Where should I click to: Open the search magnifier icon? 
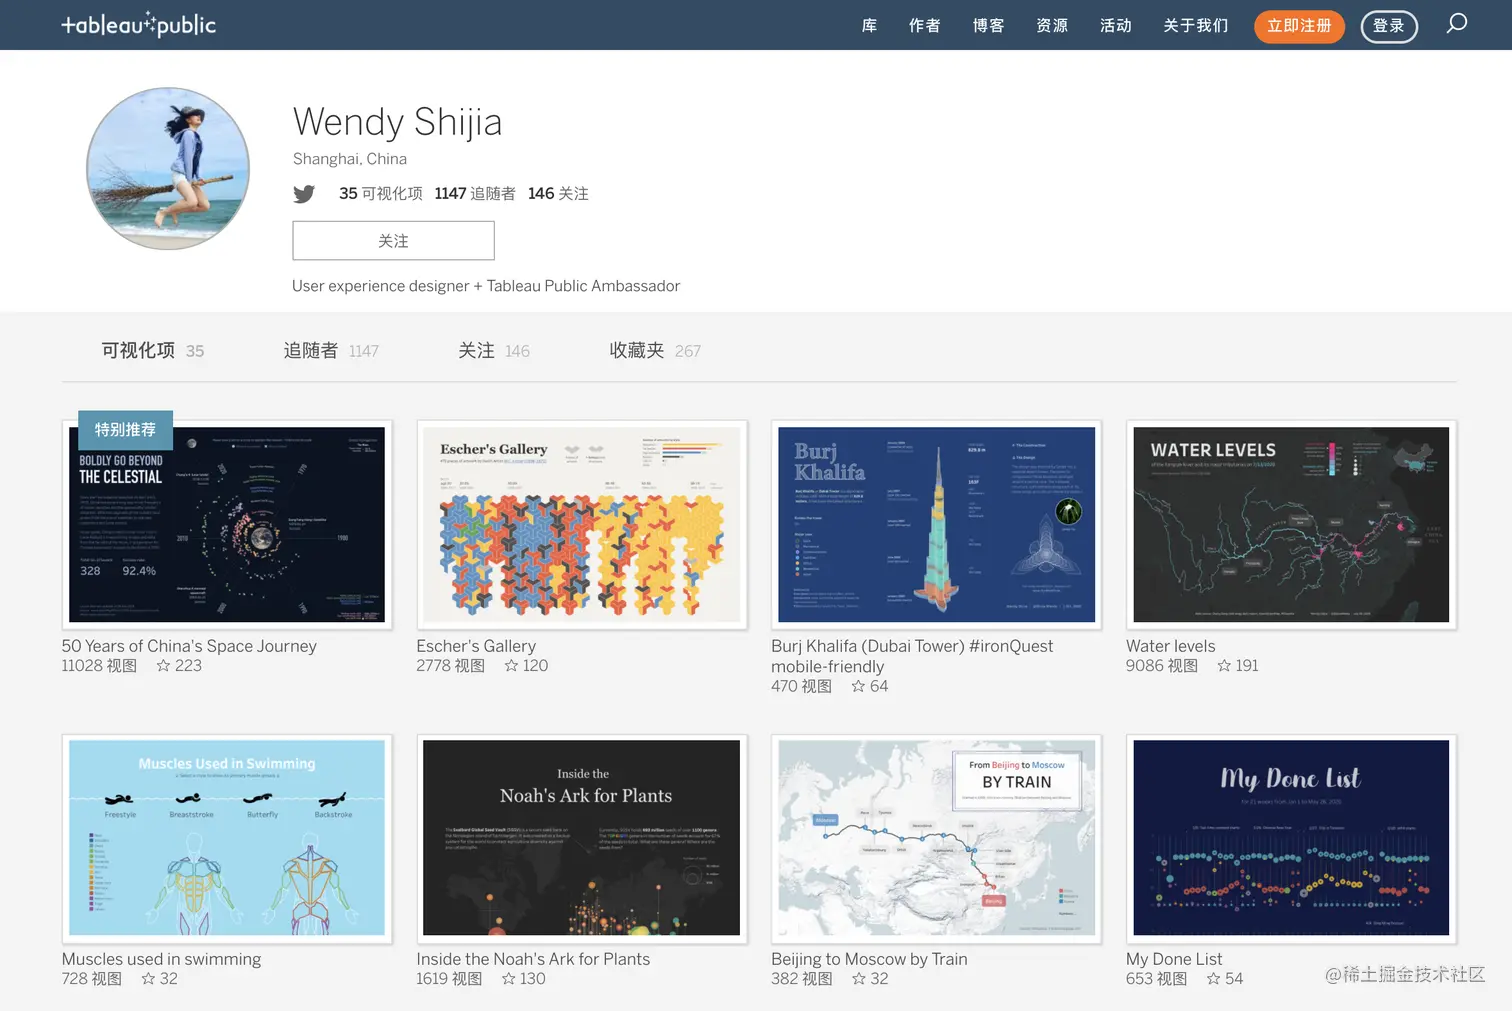pyautogui.click(x=1456, y=23)
